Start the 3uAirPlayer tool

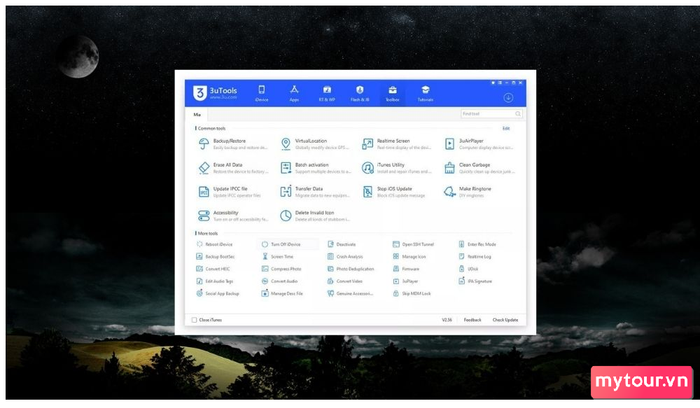tap(479, 144)
